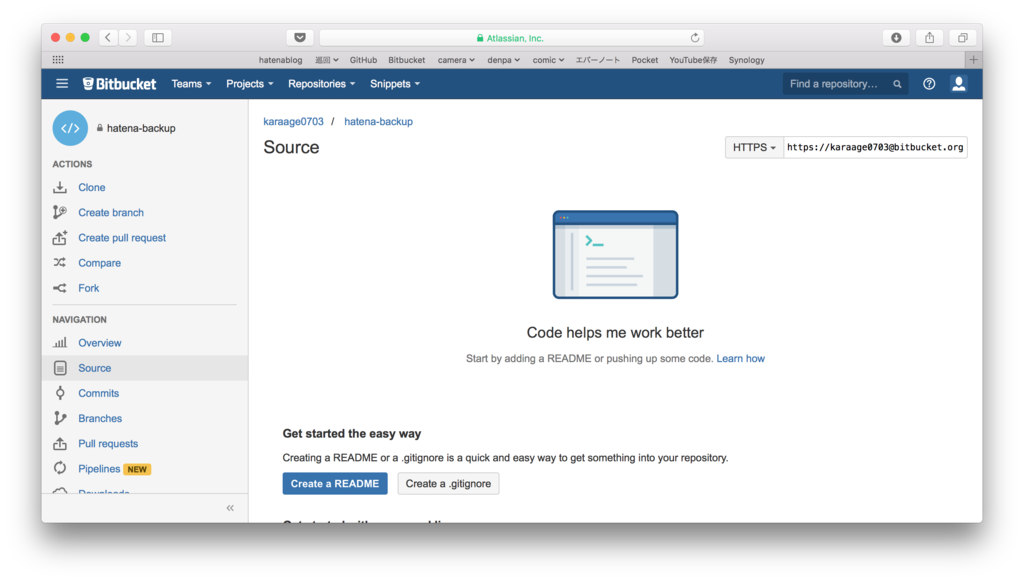Open the YouTube保存 bookmark
The width and height of the screenshot is (1024, 582).
click(x=693, y=60)
